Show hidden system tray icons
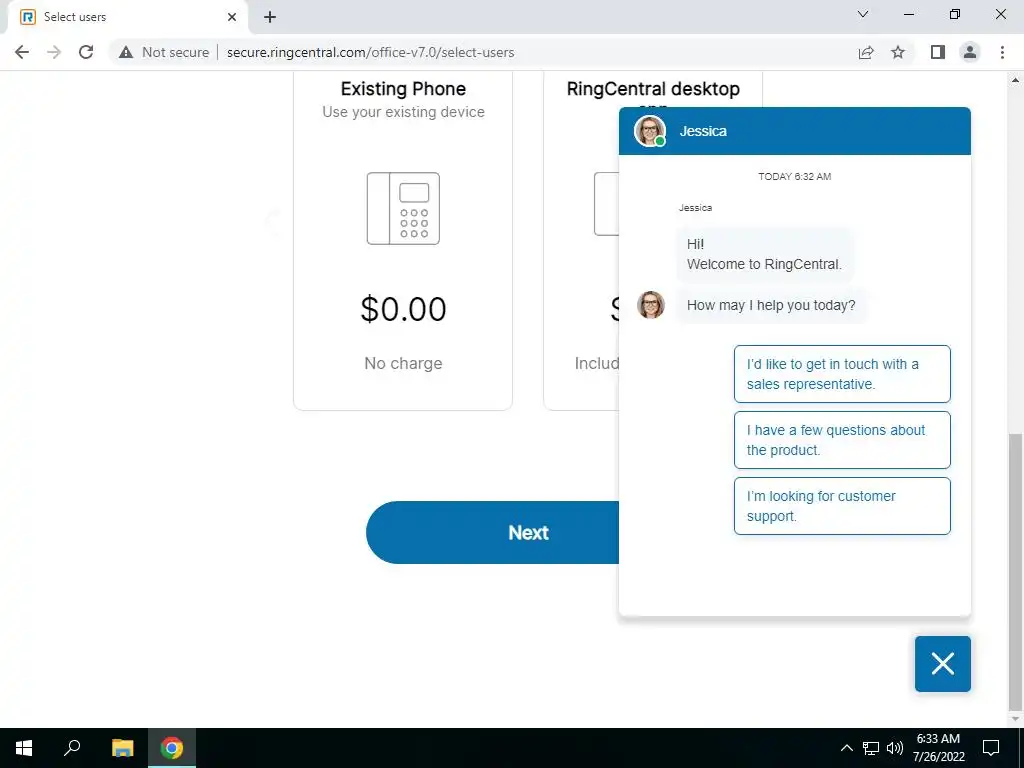 point(846,748)
